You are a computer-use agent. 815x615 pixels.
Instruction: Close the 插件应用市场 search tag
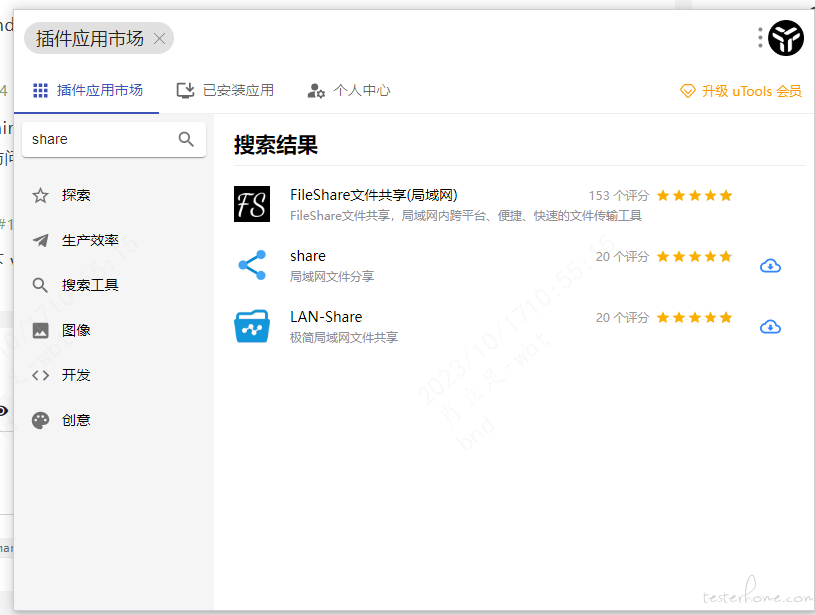[160, 38]
